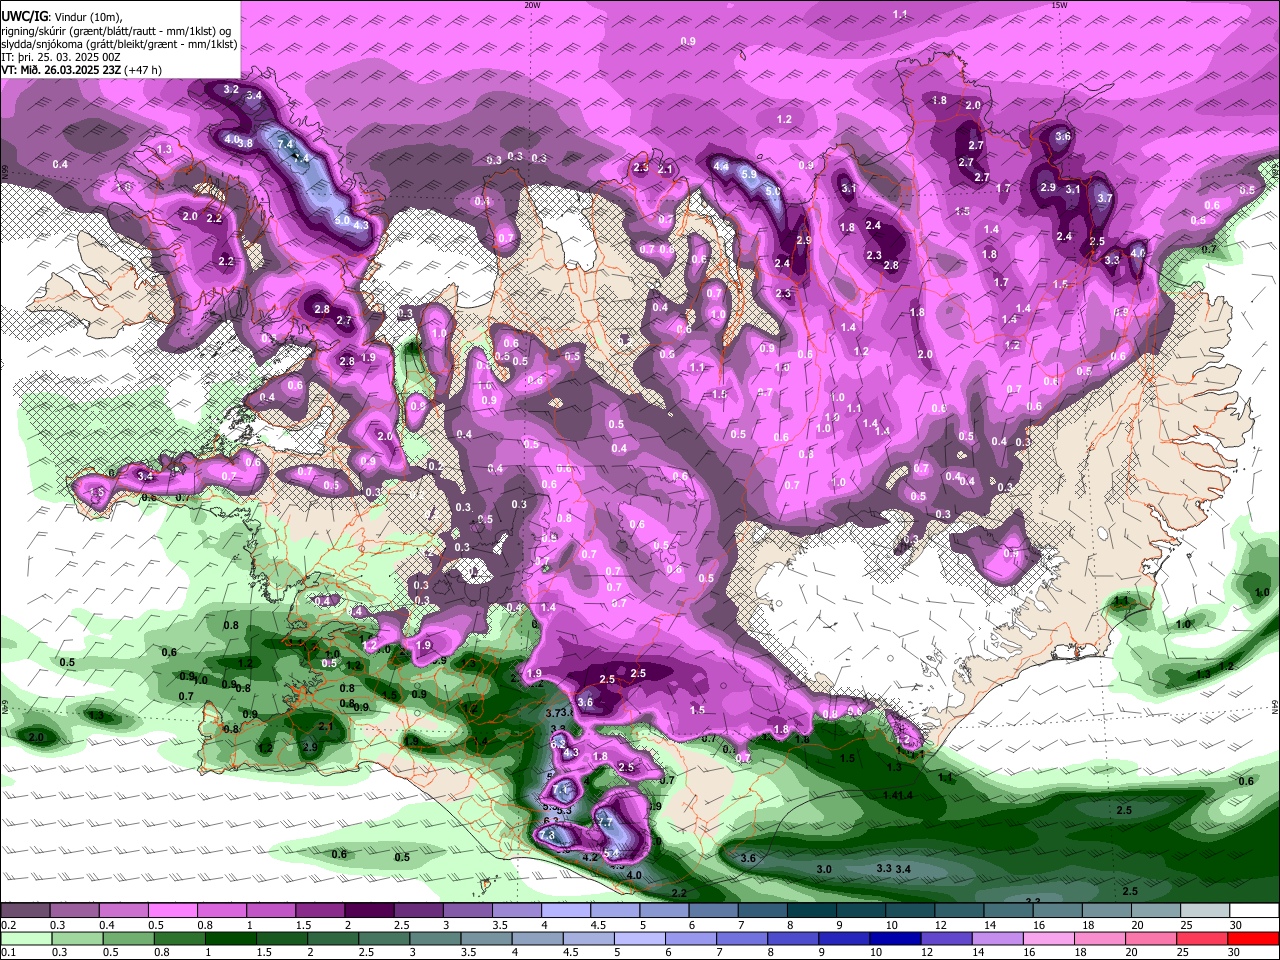Pick the grey-teal 20 swatch on snow scale
The width and height of the screenshot is (1280, 960).
[x=1156, y=911]
